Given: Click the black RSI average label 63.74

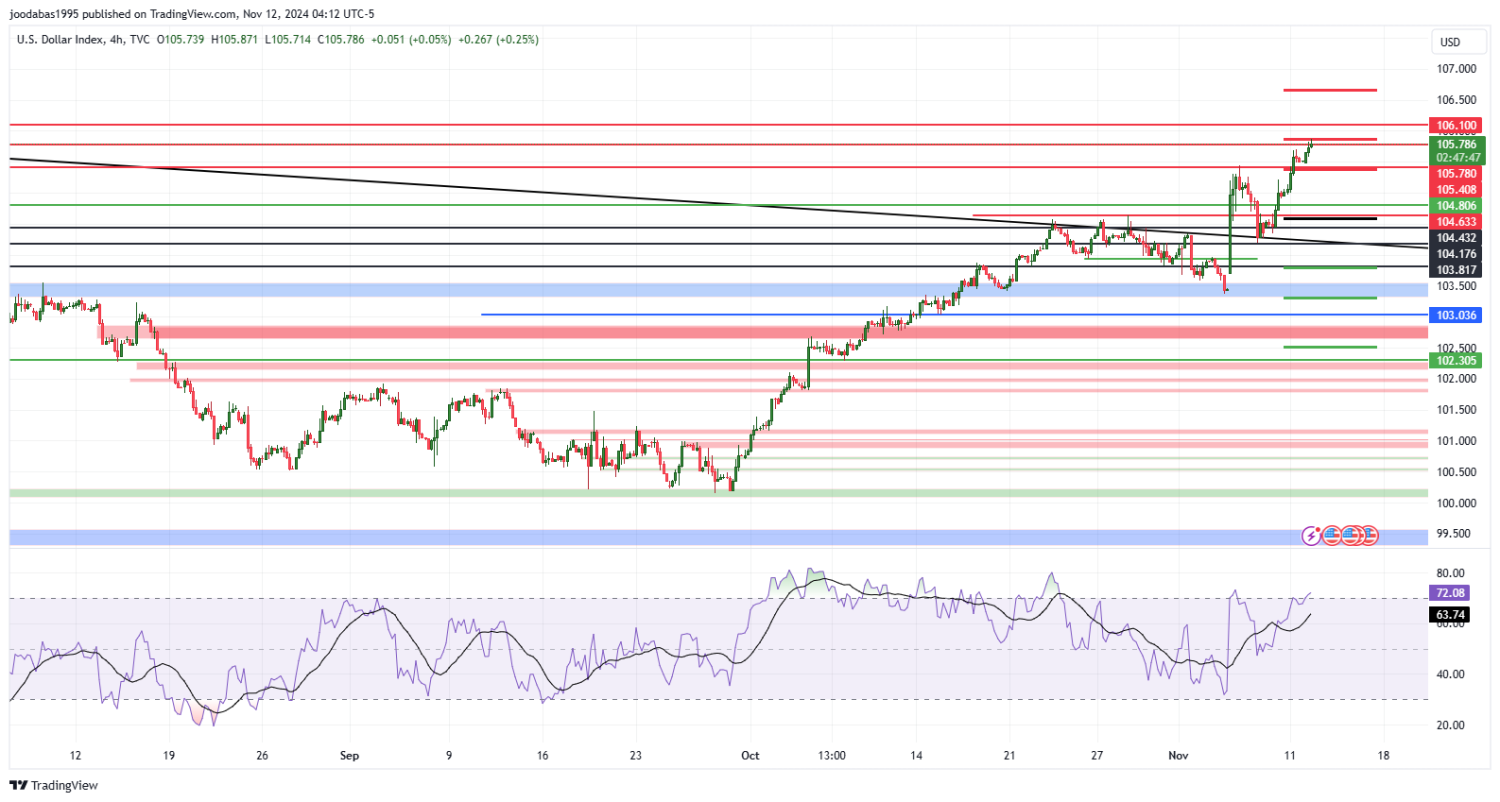Looking at the screenshot, I should 1451,615.
